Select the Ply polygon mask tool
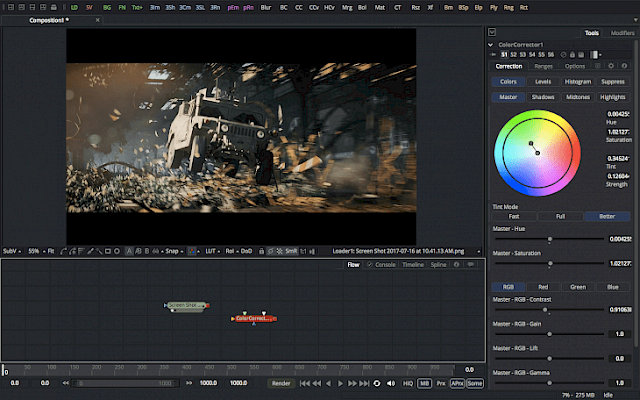This screenshot has height=400, width=640. [x=494, y=6]
